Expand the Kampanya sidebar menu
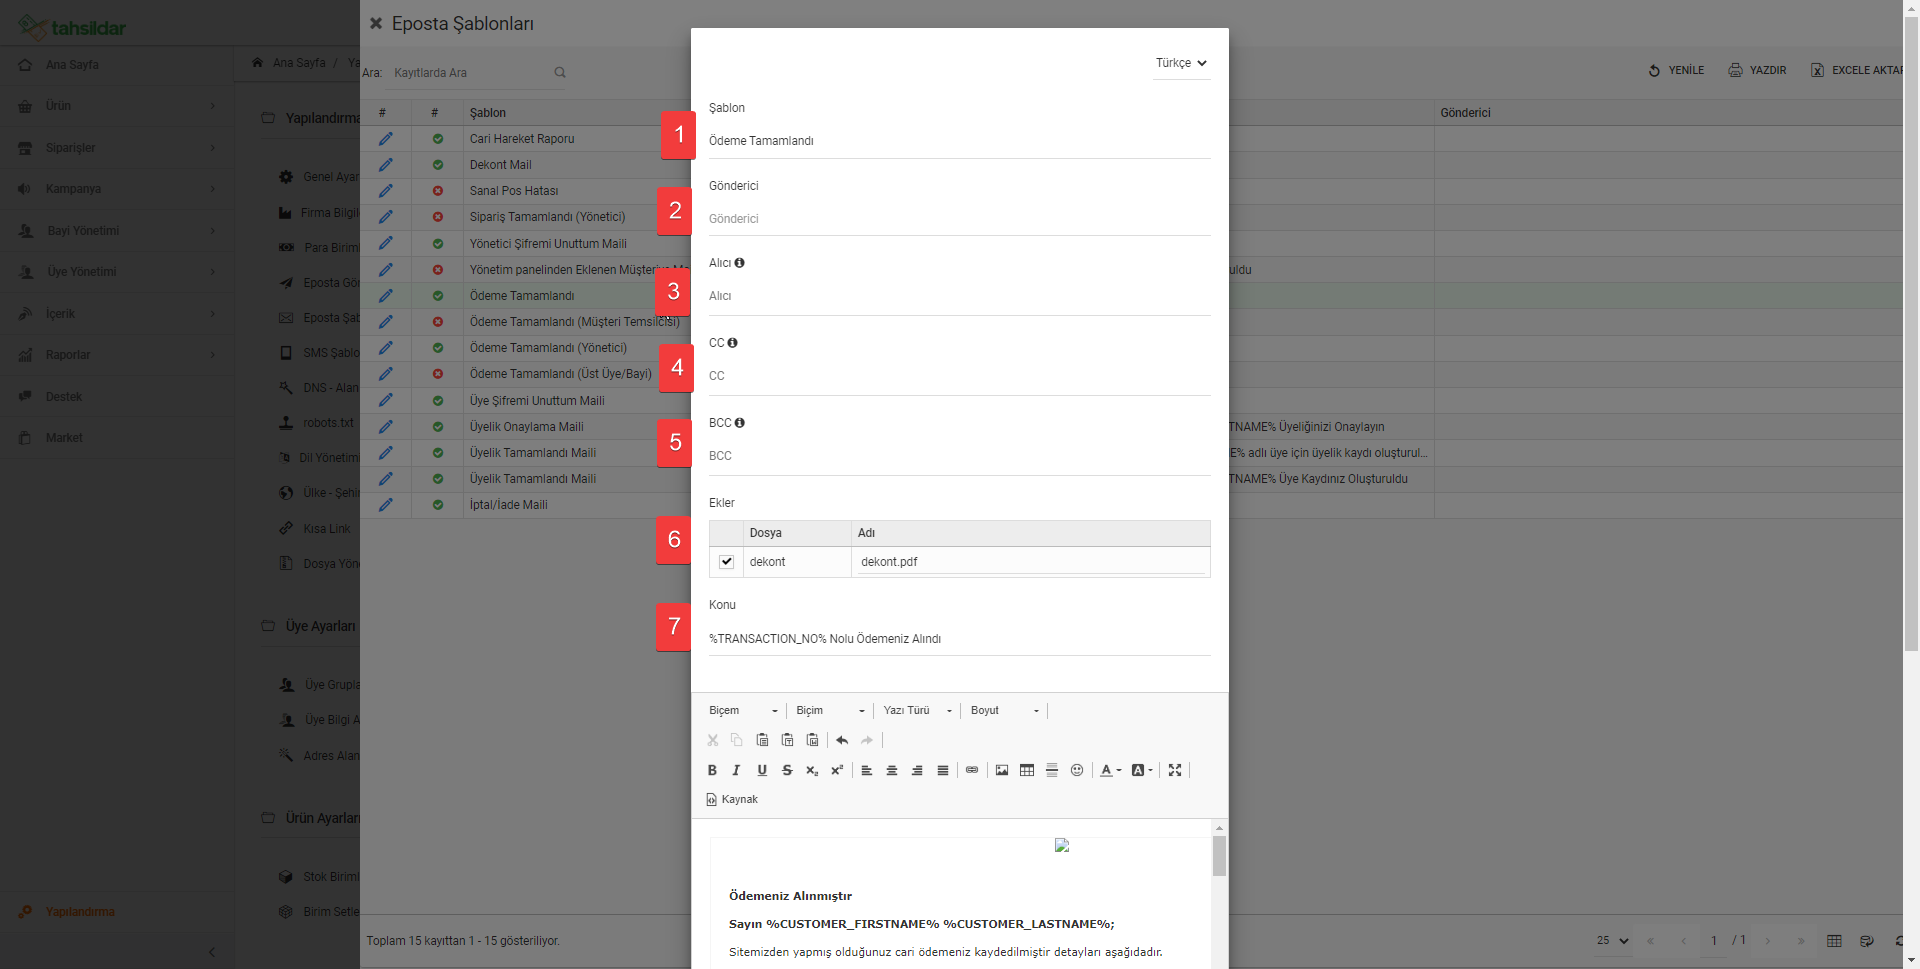Viewport: 1920px width, 969px height. pos(117,189)
